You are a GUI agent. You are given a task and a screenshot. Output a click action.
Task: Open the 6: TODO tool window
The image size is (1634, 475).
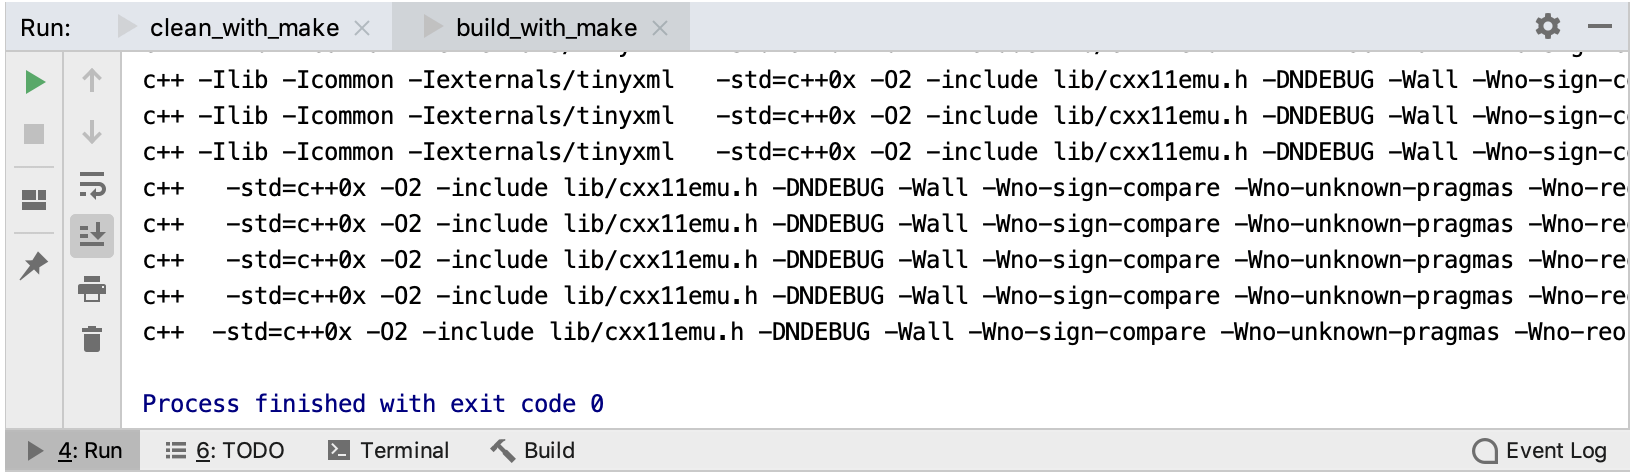(225, 451)
